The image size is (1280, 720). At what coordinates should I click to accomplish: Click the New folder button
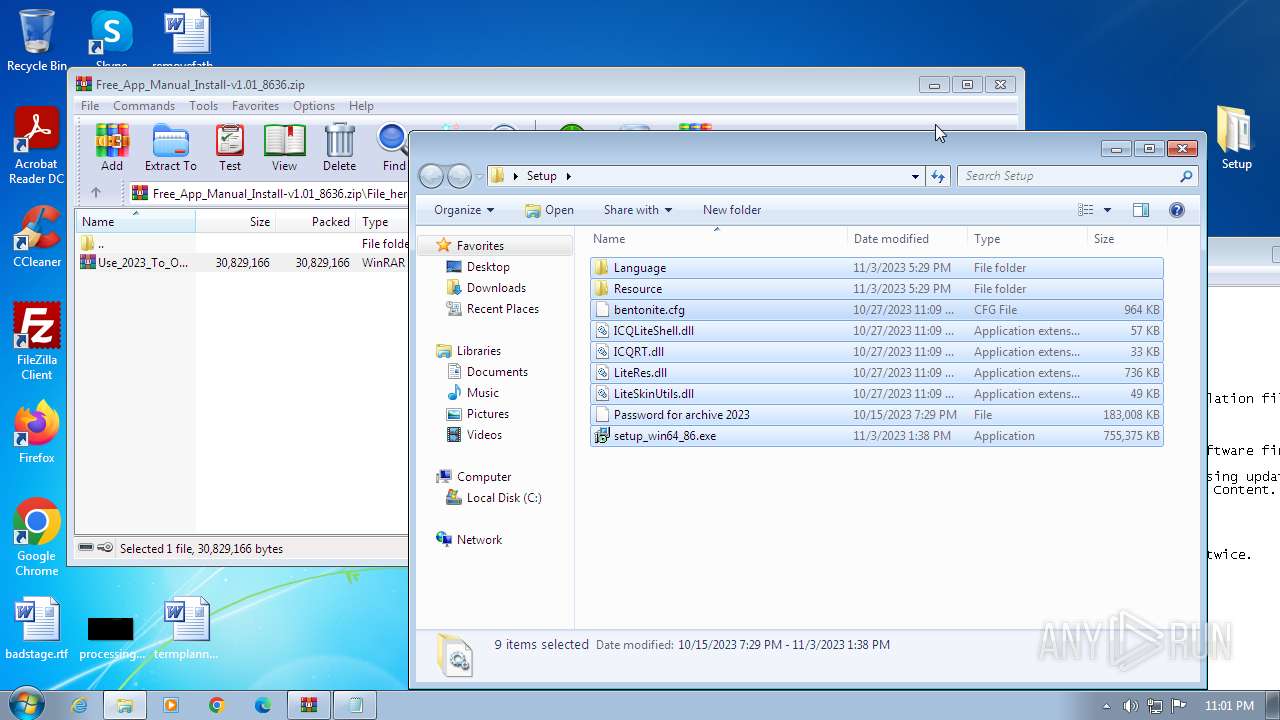(732, 210)
